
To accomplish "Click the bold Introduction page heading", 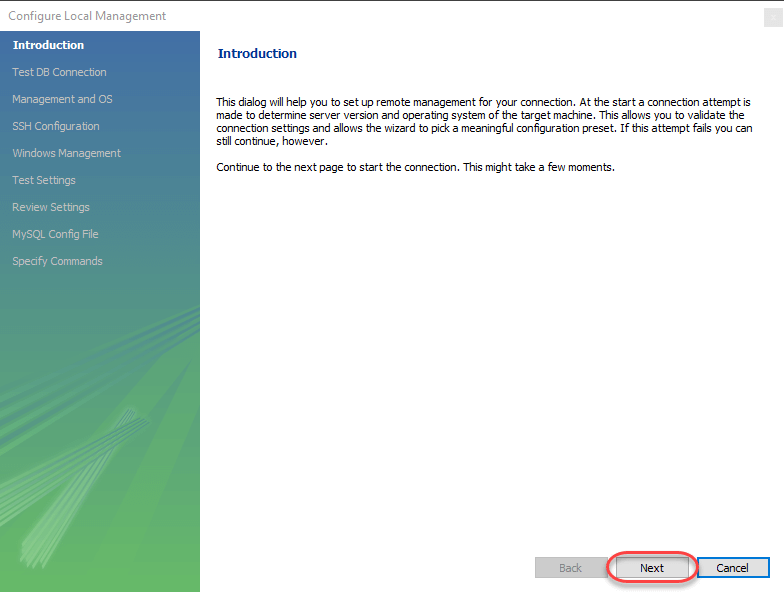I will (x=257, y=54).
